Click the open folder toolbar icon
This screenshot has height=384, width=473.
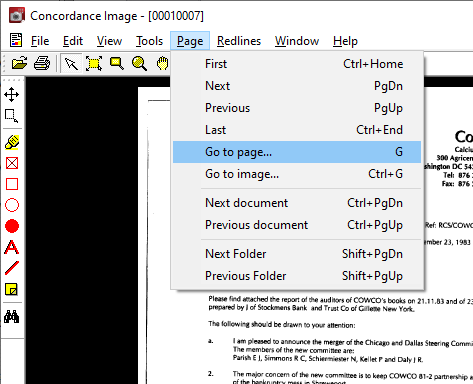(19, 63)
